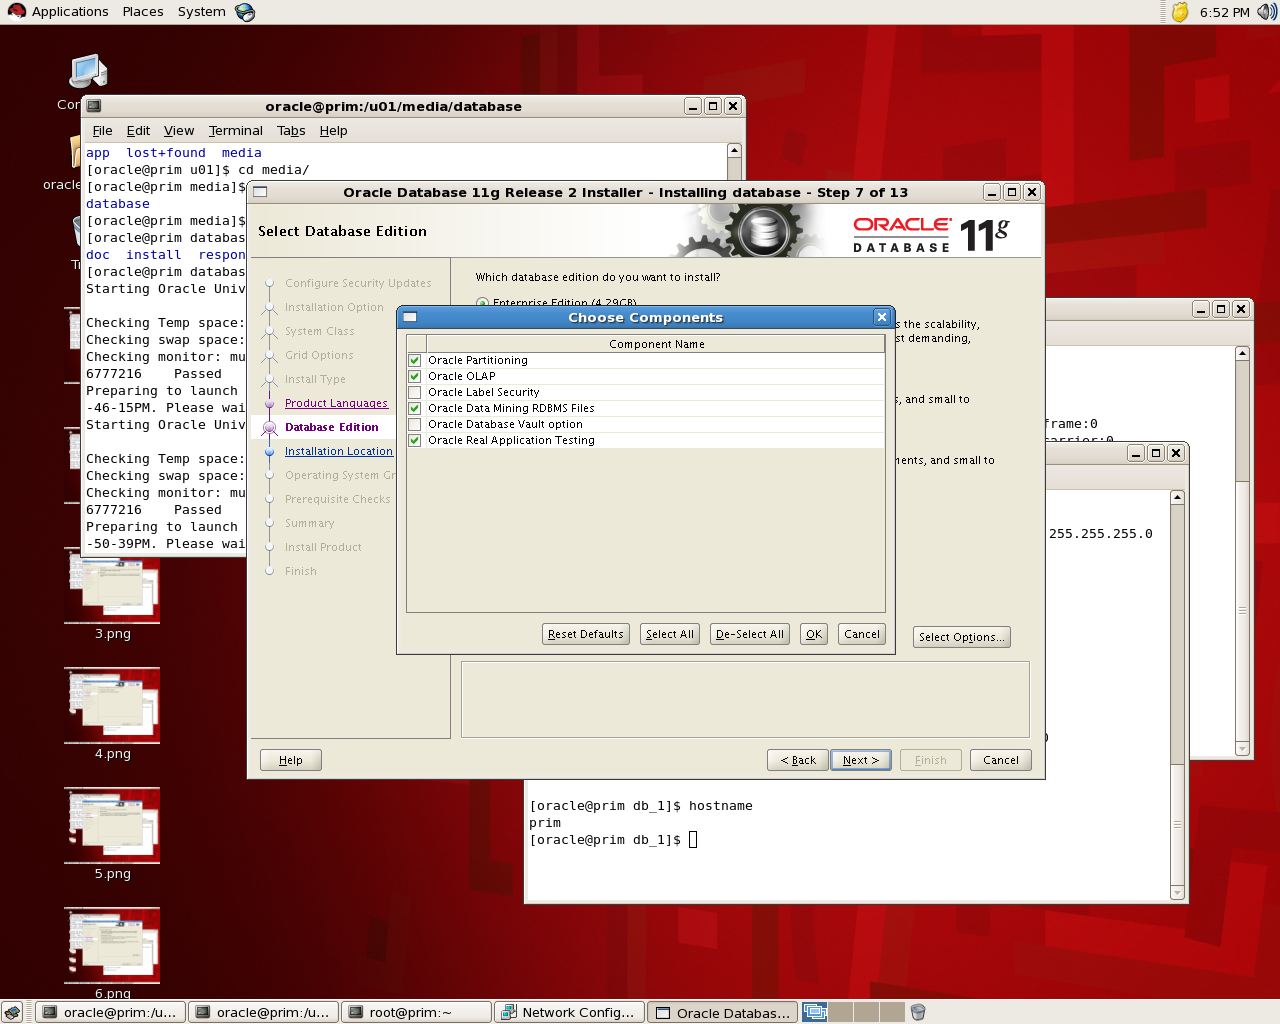Click the Reset Defaults button
1280x1024 pixels.
coord(585,634)
